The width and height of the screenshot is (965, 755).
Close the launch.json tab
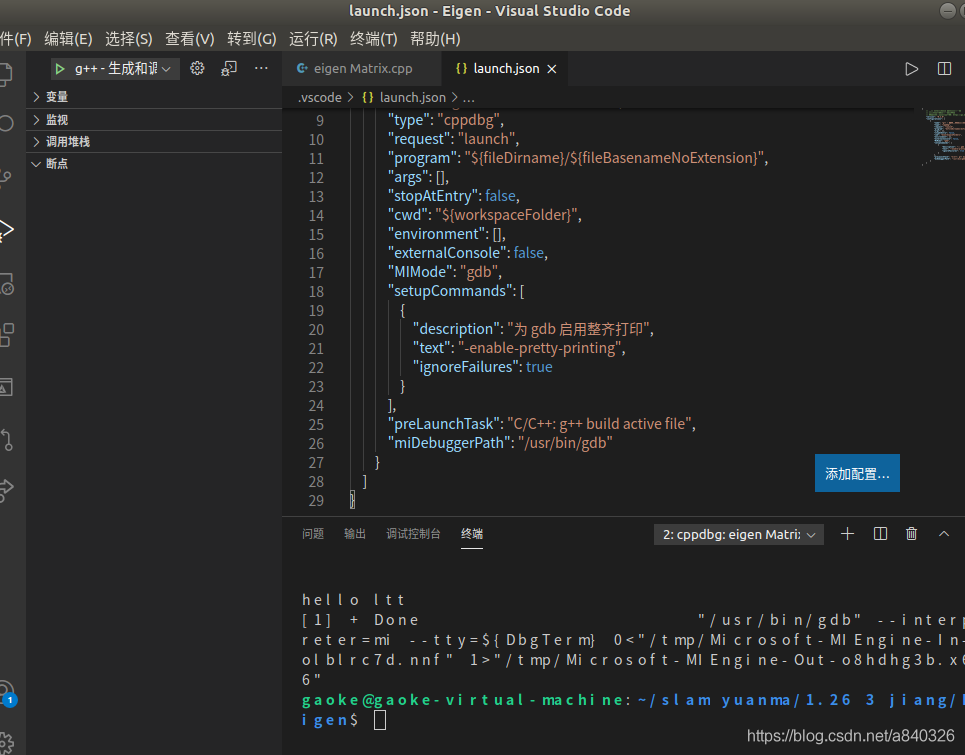click(x=552, y=69)
